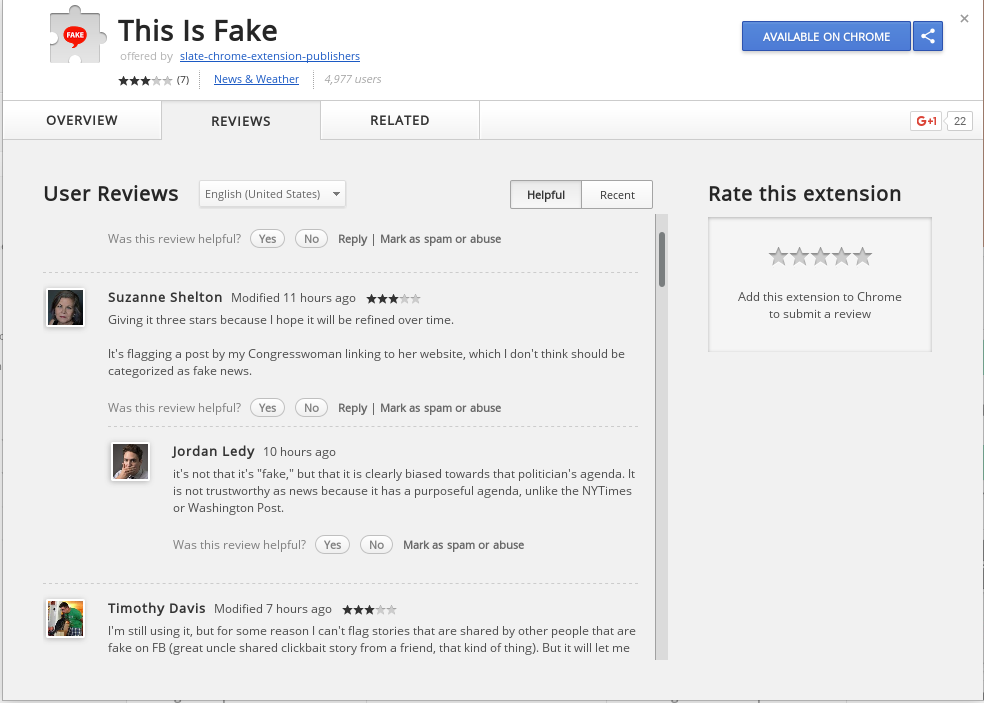This screenshot has height=703, width=984.
Task: Click the second star in Rate this extension
Action: pyautogui.click(x=800, y=256)
